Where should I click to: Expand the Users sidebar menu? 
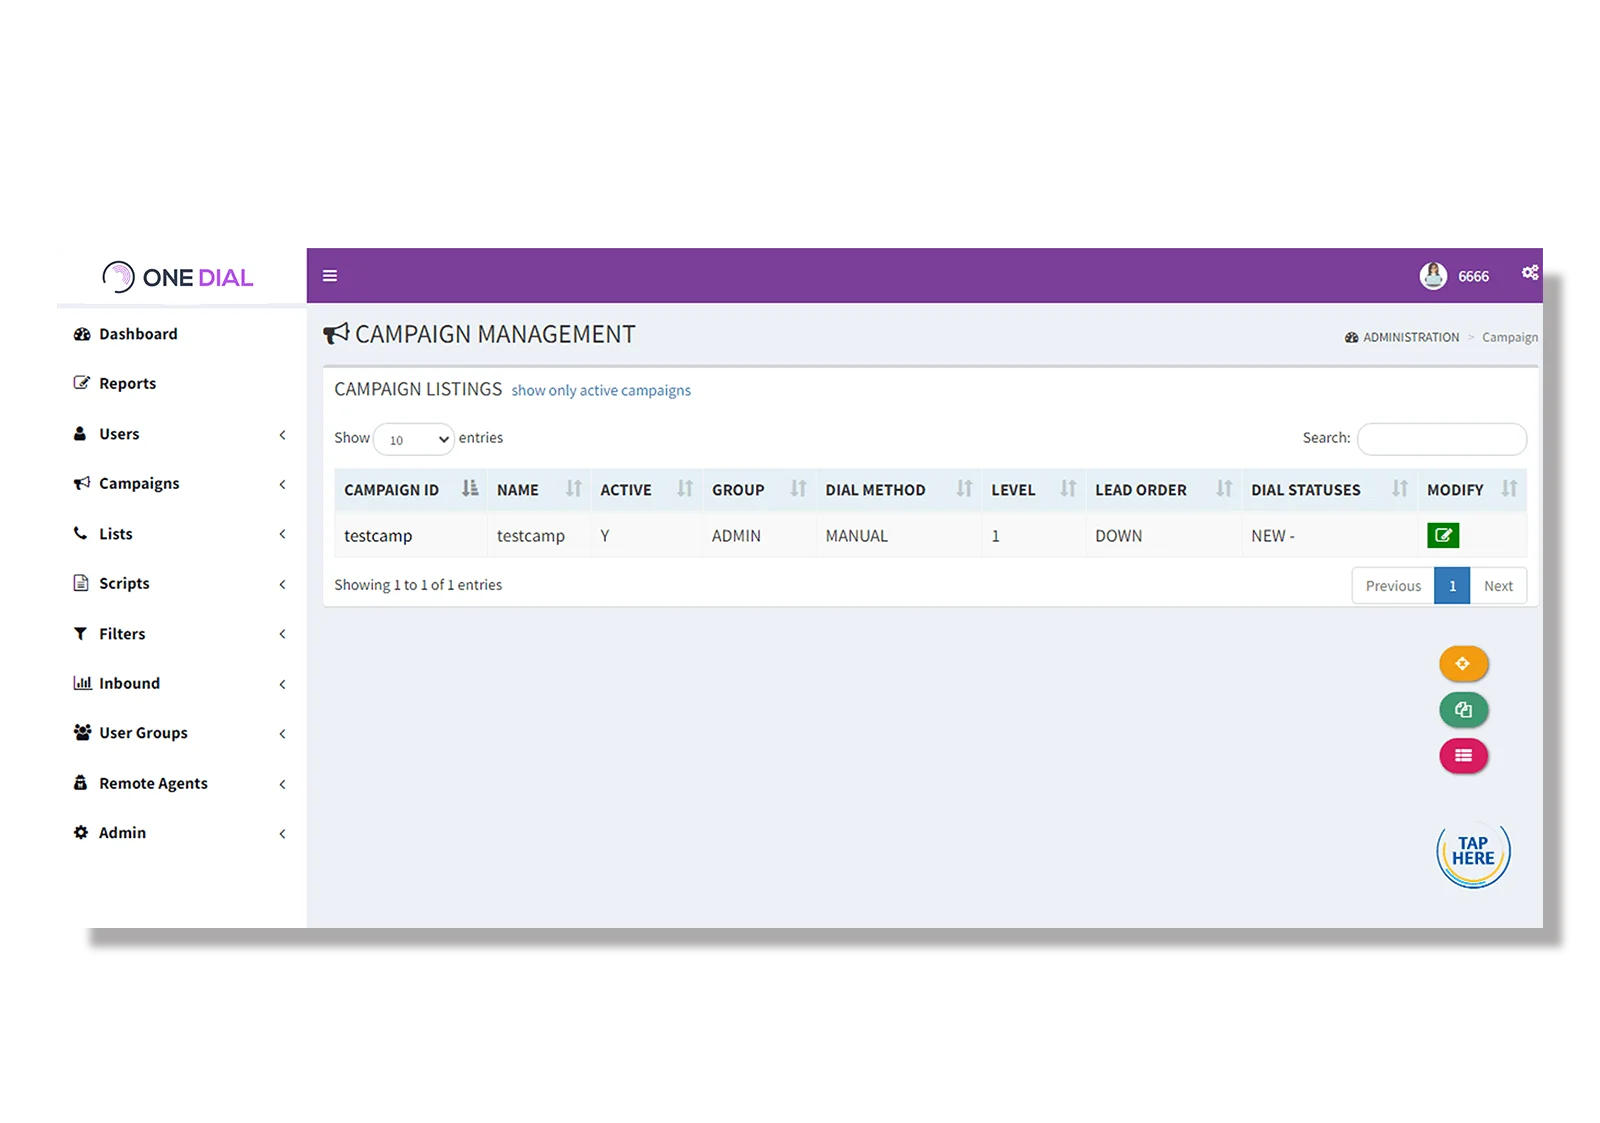pyautogui.click(x=119, y=433)
